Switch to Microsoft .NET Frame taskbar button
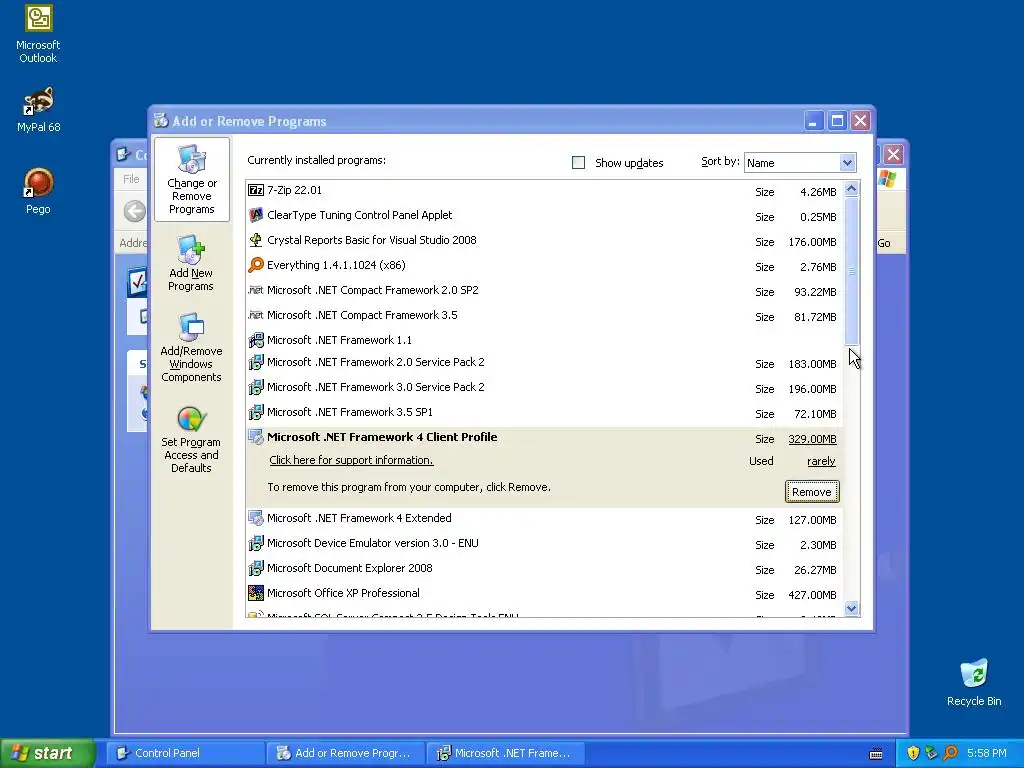1024x768 pixels. (x=506, y=753)
